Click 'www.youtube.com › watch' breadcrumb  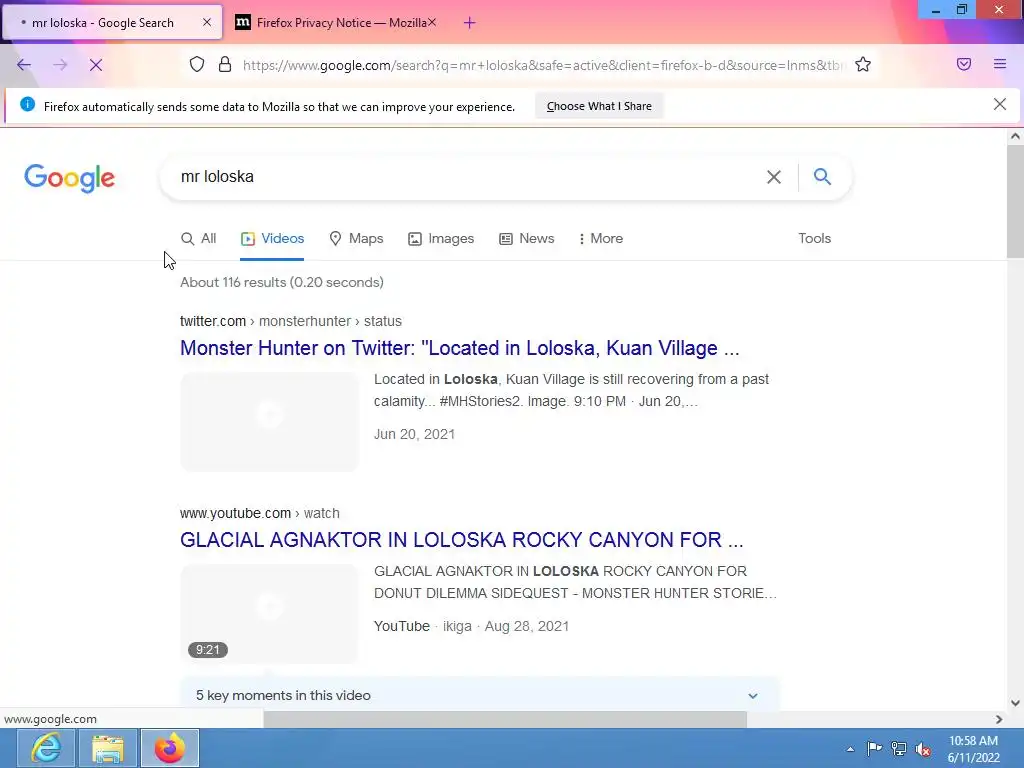(x=259, y=513)
